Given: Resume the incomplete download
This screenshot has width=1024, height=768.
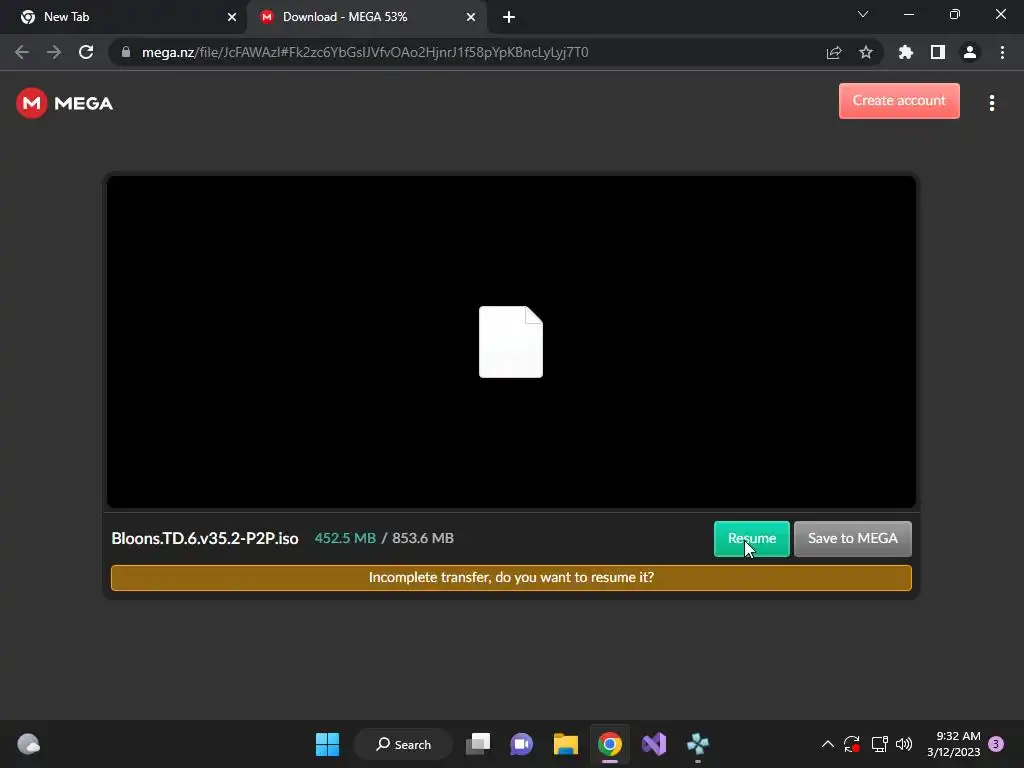Looking at the screenshot, I should pos(752,539).
